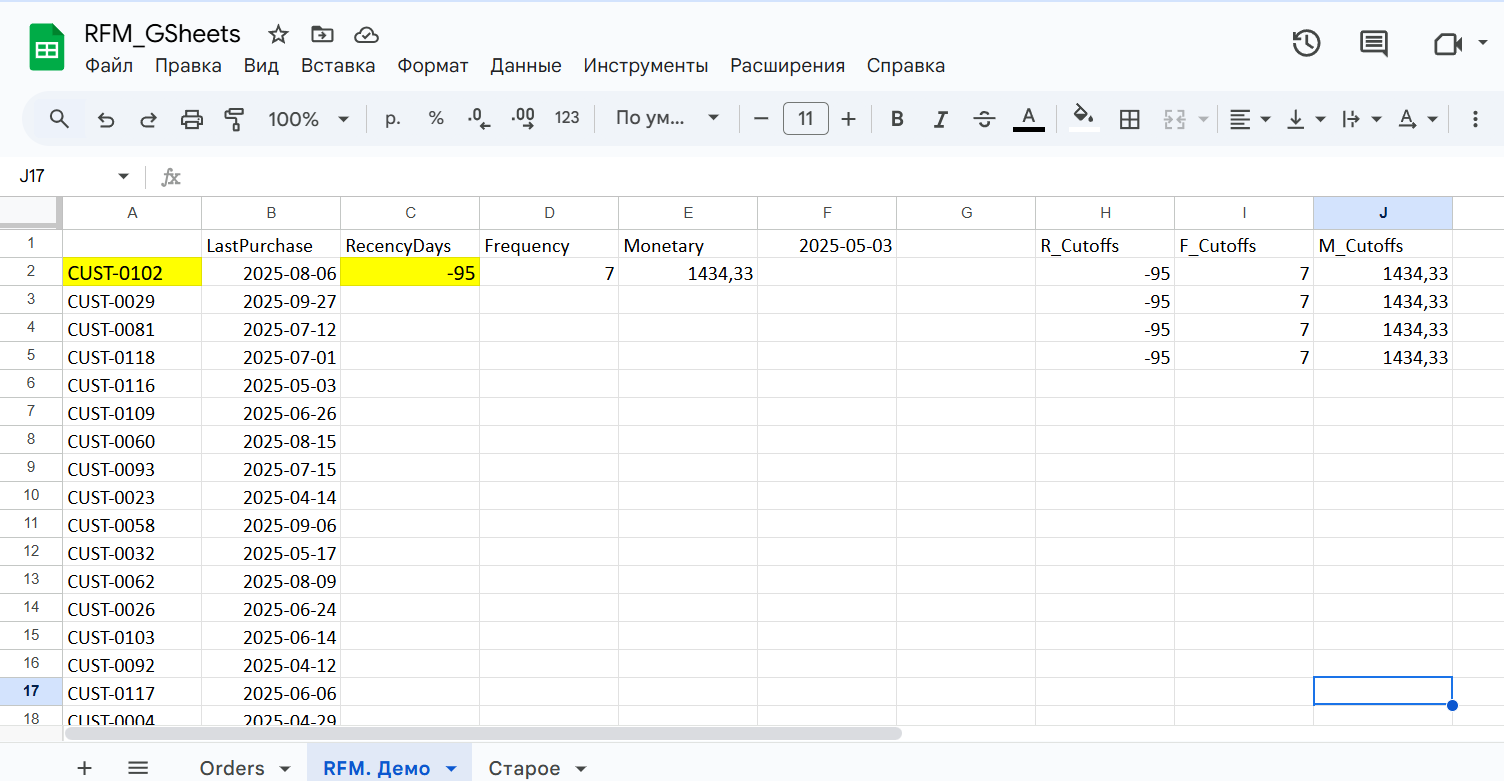Click the undo arrow icon
Image resolution: width=1504 pixels, height=781 pixels.
[106, 119]
